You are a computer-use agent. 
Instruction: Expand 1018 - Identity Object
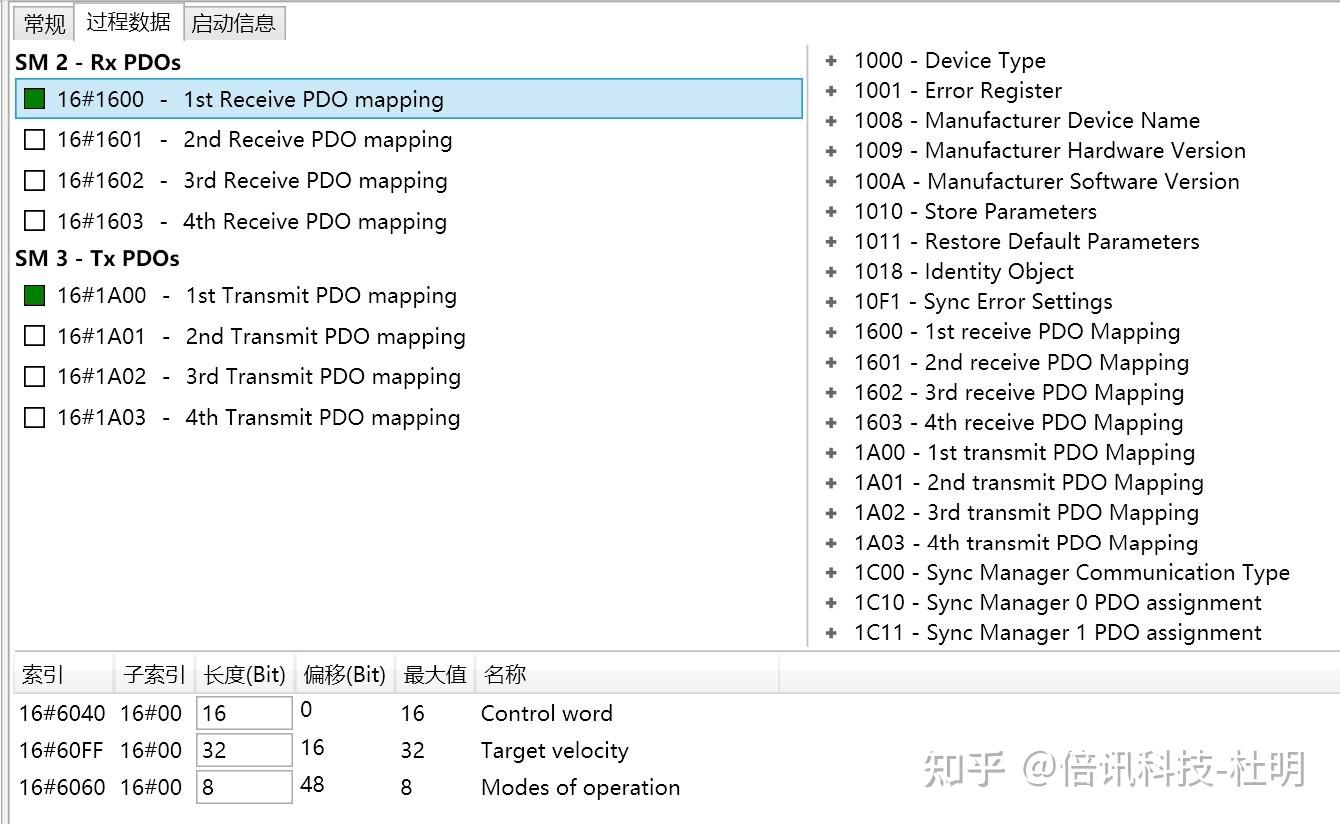(831, 271)
